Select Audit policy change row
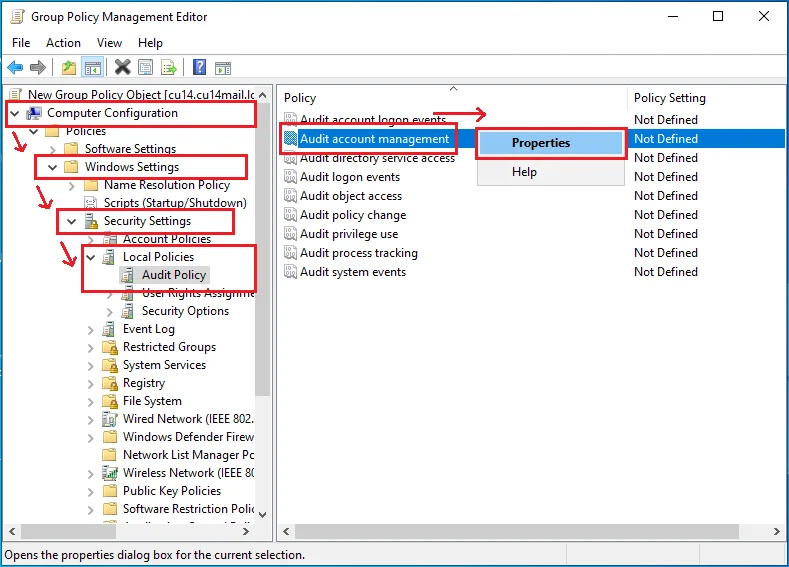The width and height of the screenshot is (789, 567). (353, 215)
